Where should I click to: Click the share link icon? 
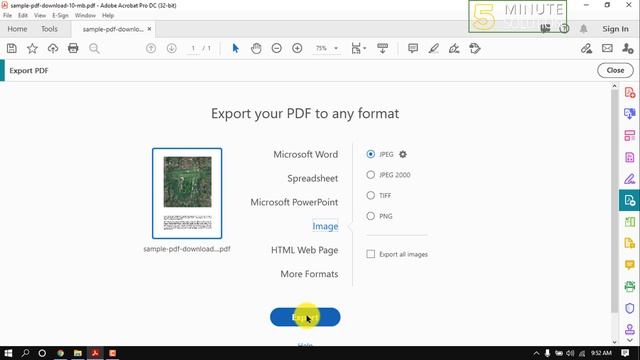pos(587,48)
